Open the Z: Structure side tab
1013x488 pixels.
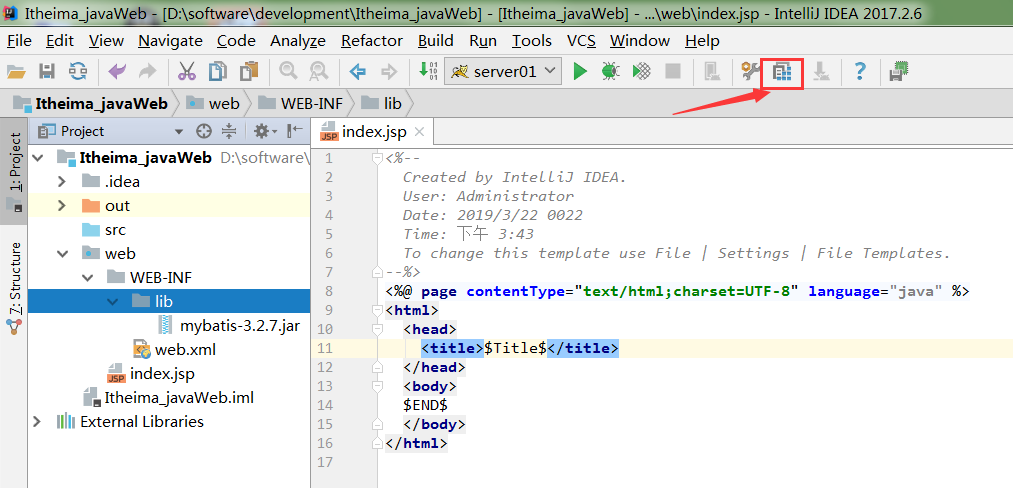[x=14, y=287]
